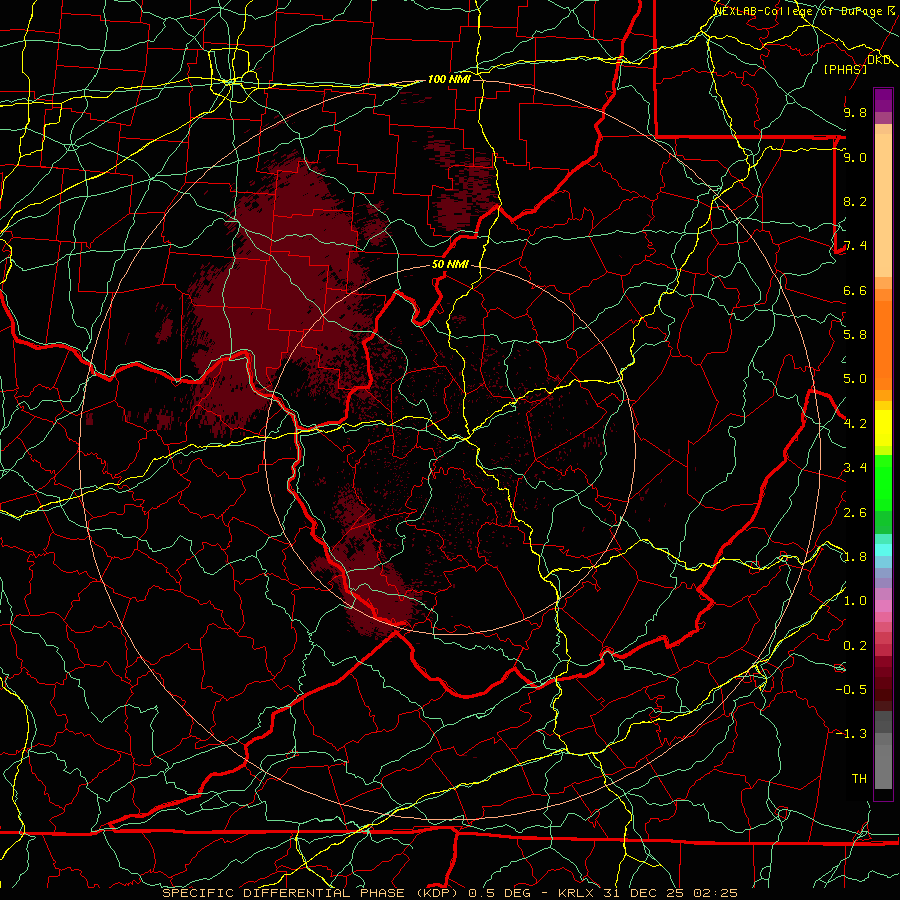Select the -0.5 scale value

coord(851,690)
